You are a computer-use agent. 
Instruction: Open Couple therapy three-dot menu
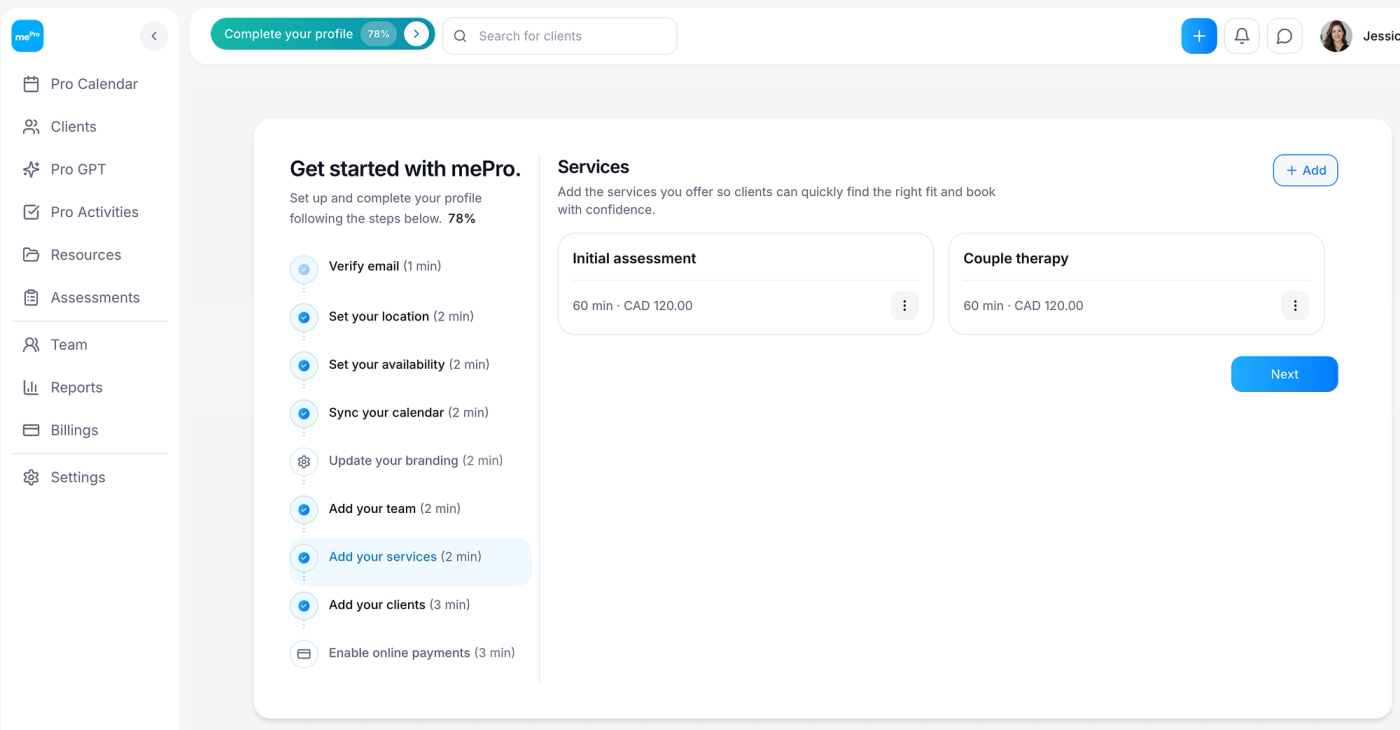coord(1295,306)
